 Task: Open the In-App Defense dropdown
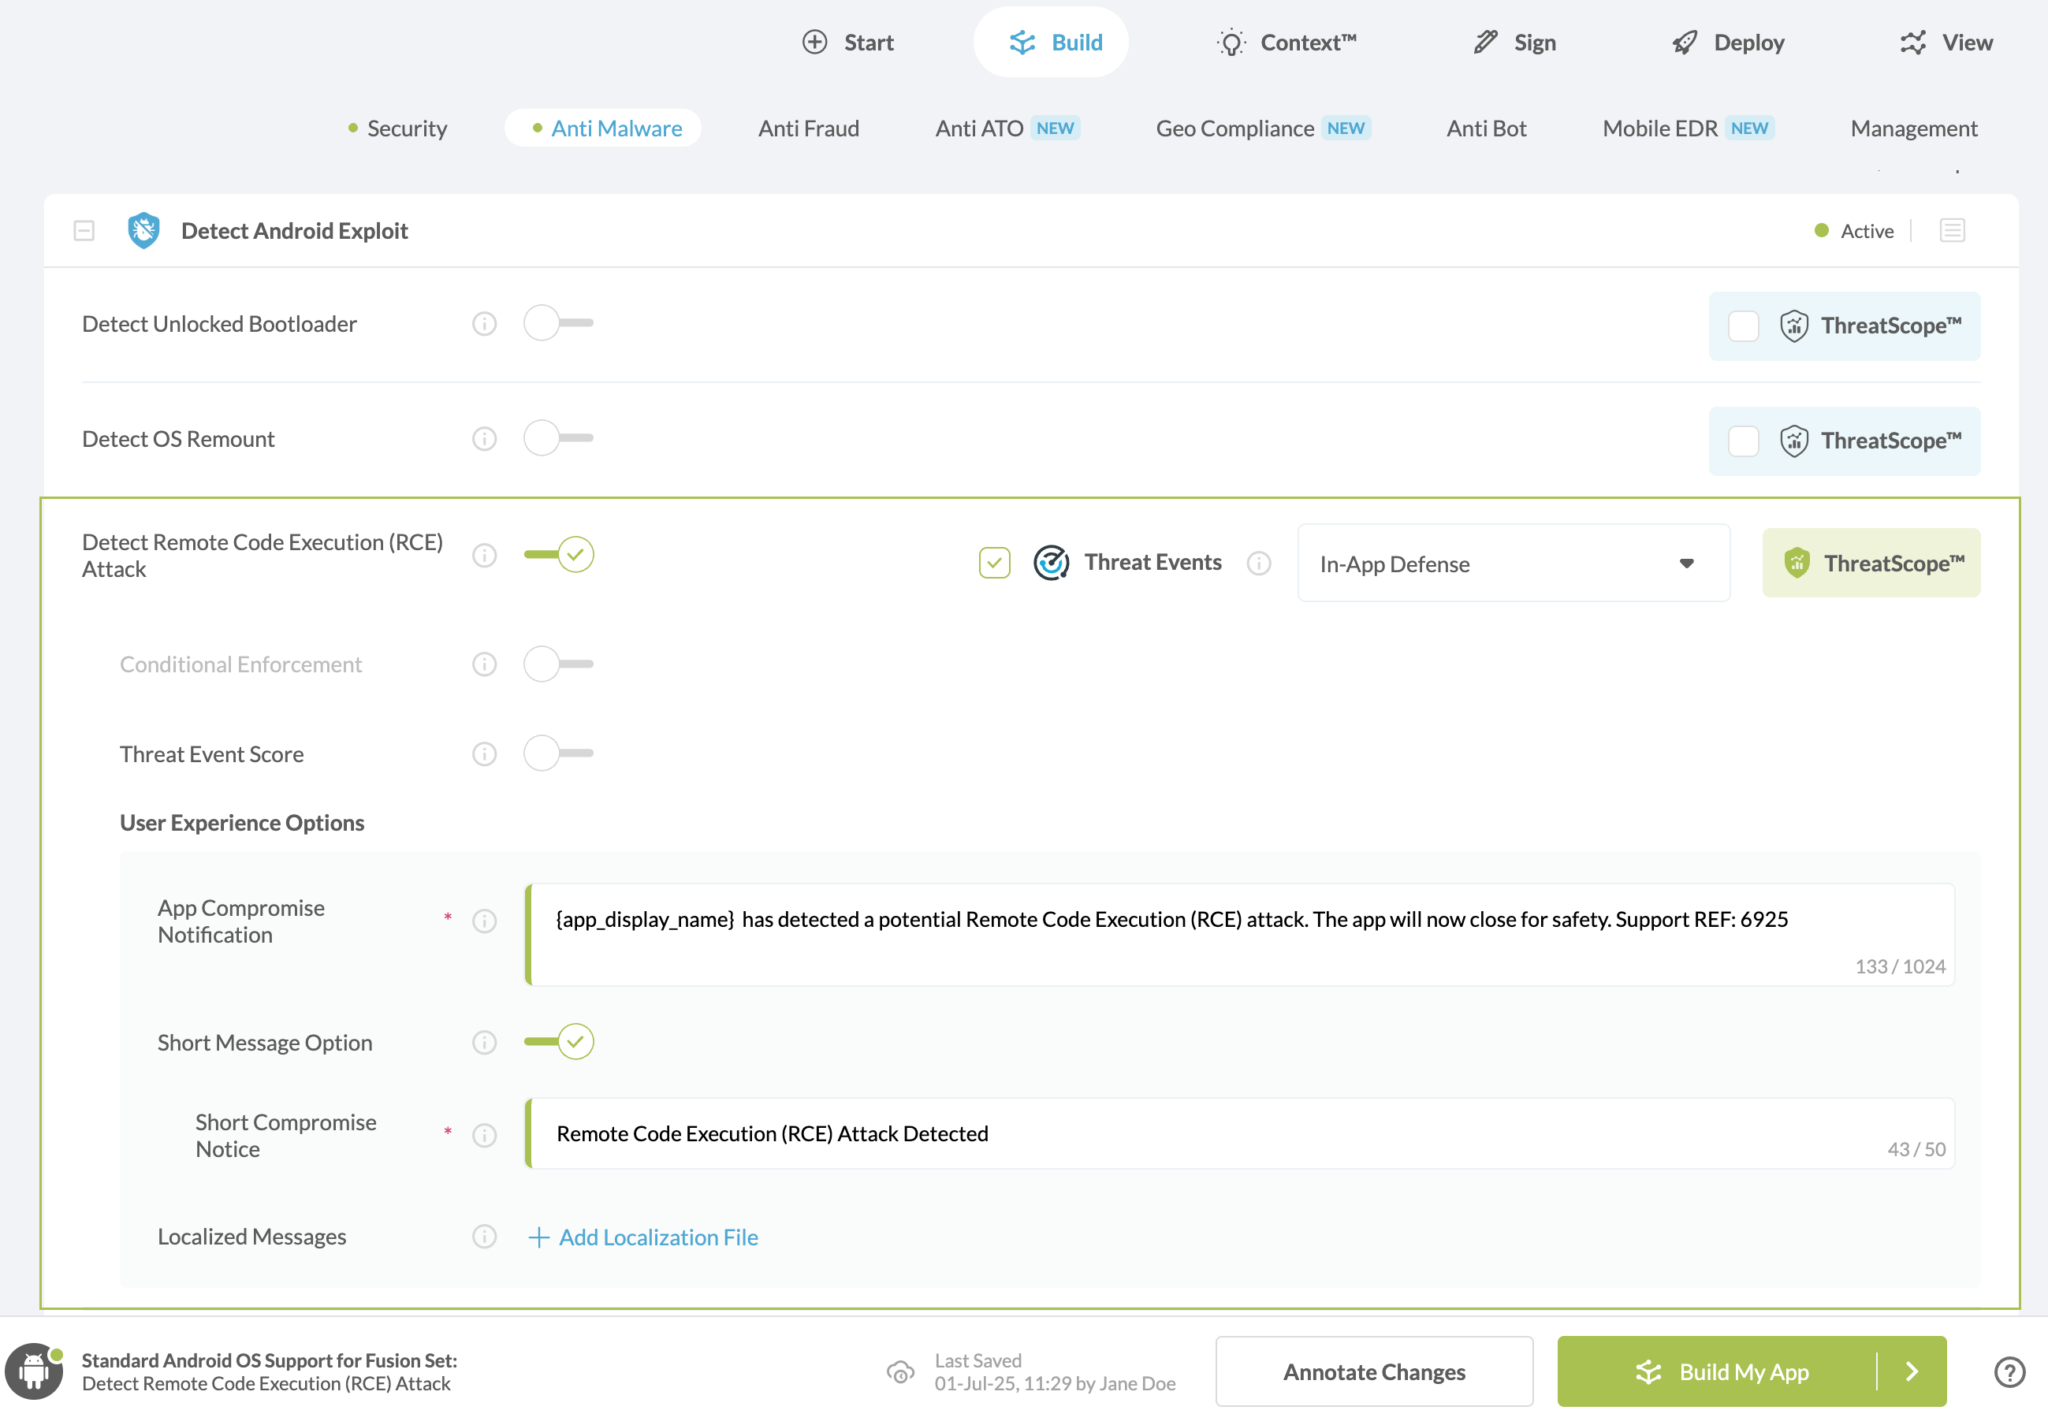(1512, 563)
